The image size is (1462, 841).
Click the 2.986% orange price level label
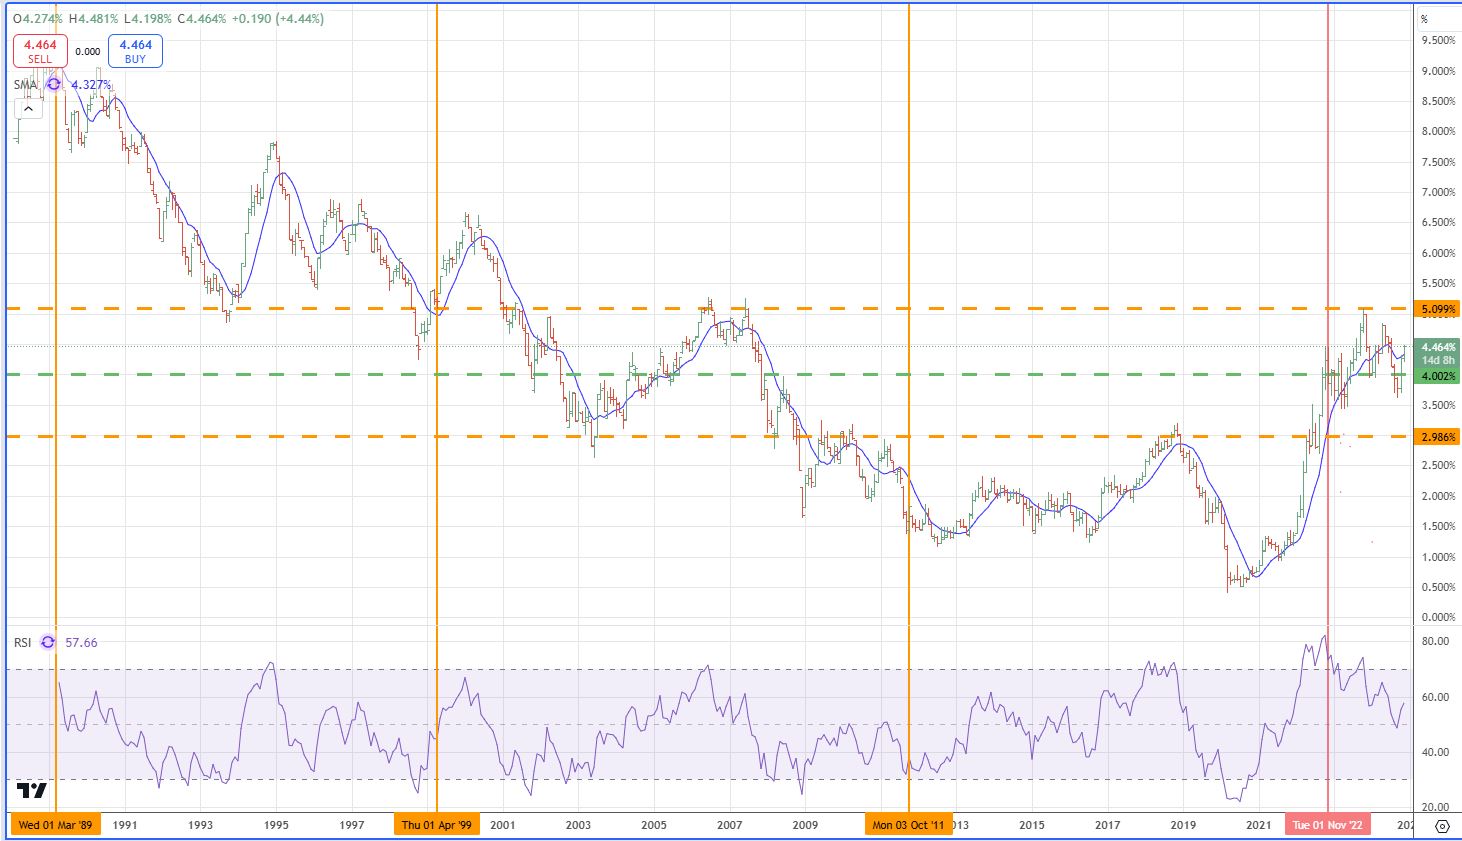[x=1438, y=437]
